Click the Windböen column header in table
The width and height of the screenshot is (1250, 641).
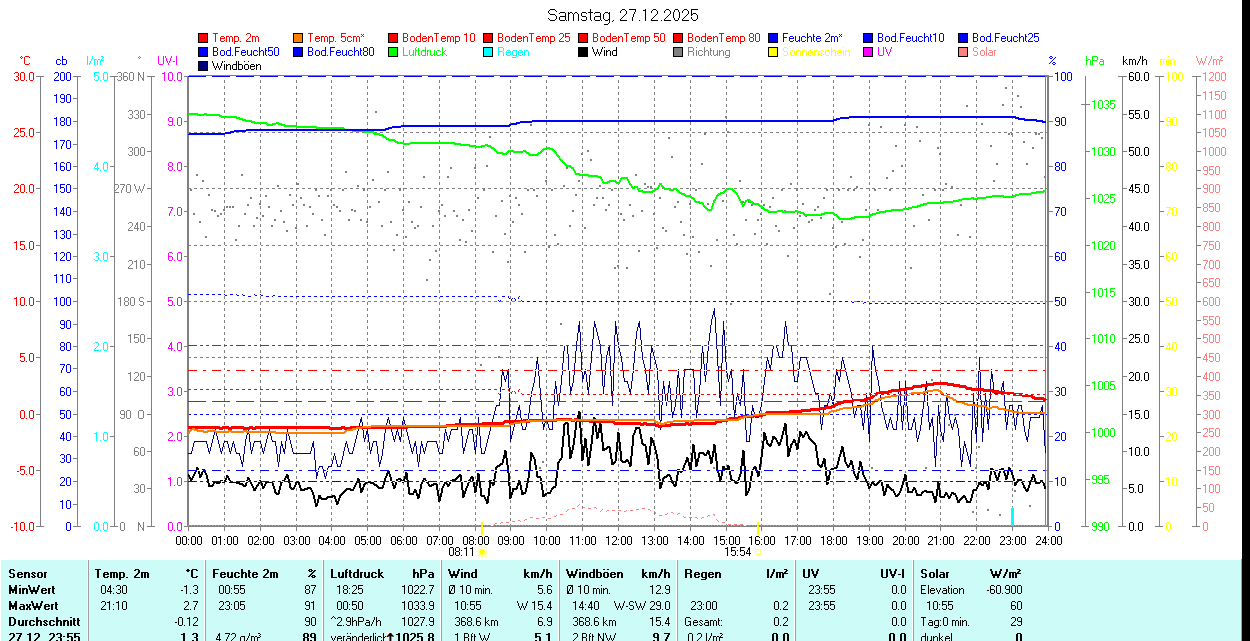[593, 574]
